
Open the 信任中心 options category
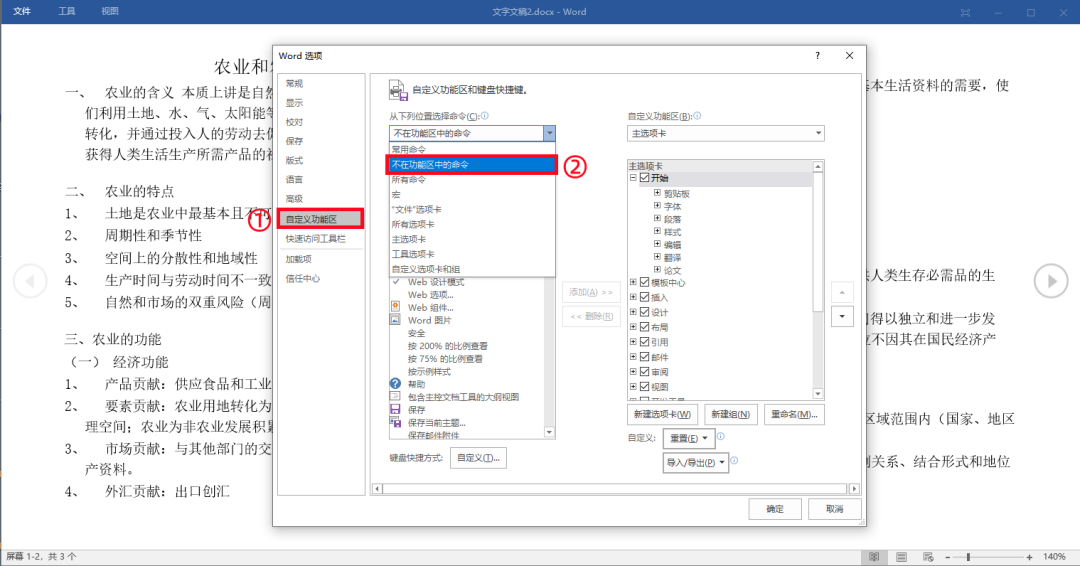(321, 278)
